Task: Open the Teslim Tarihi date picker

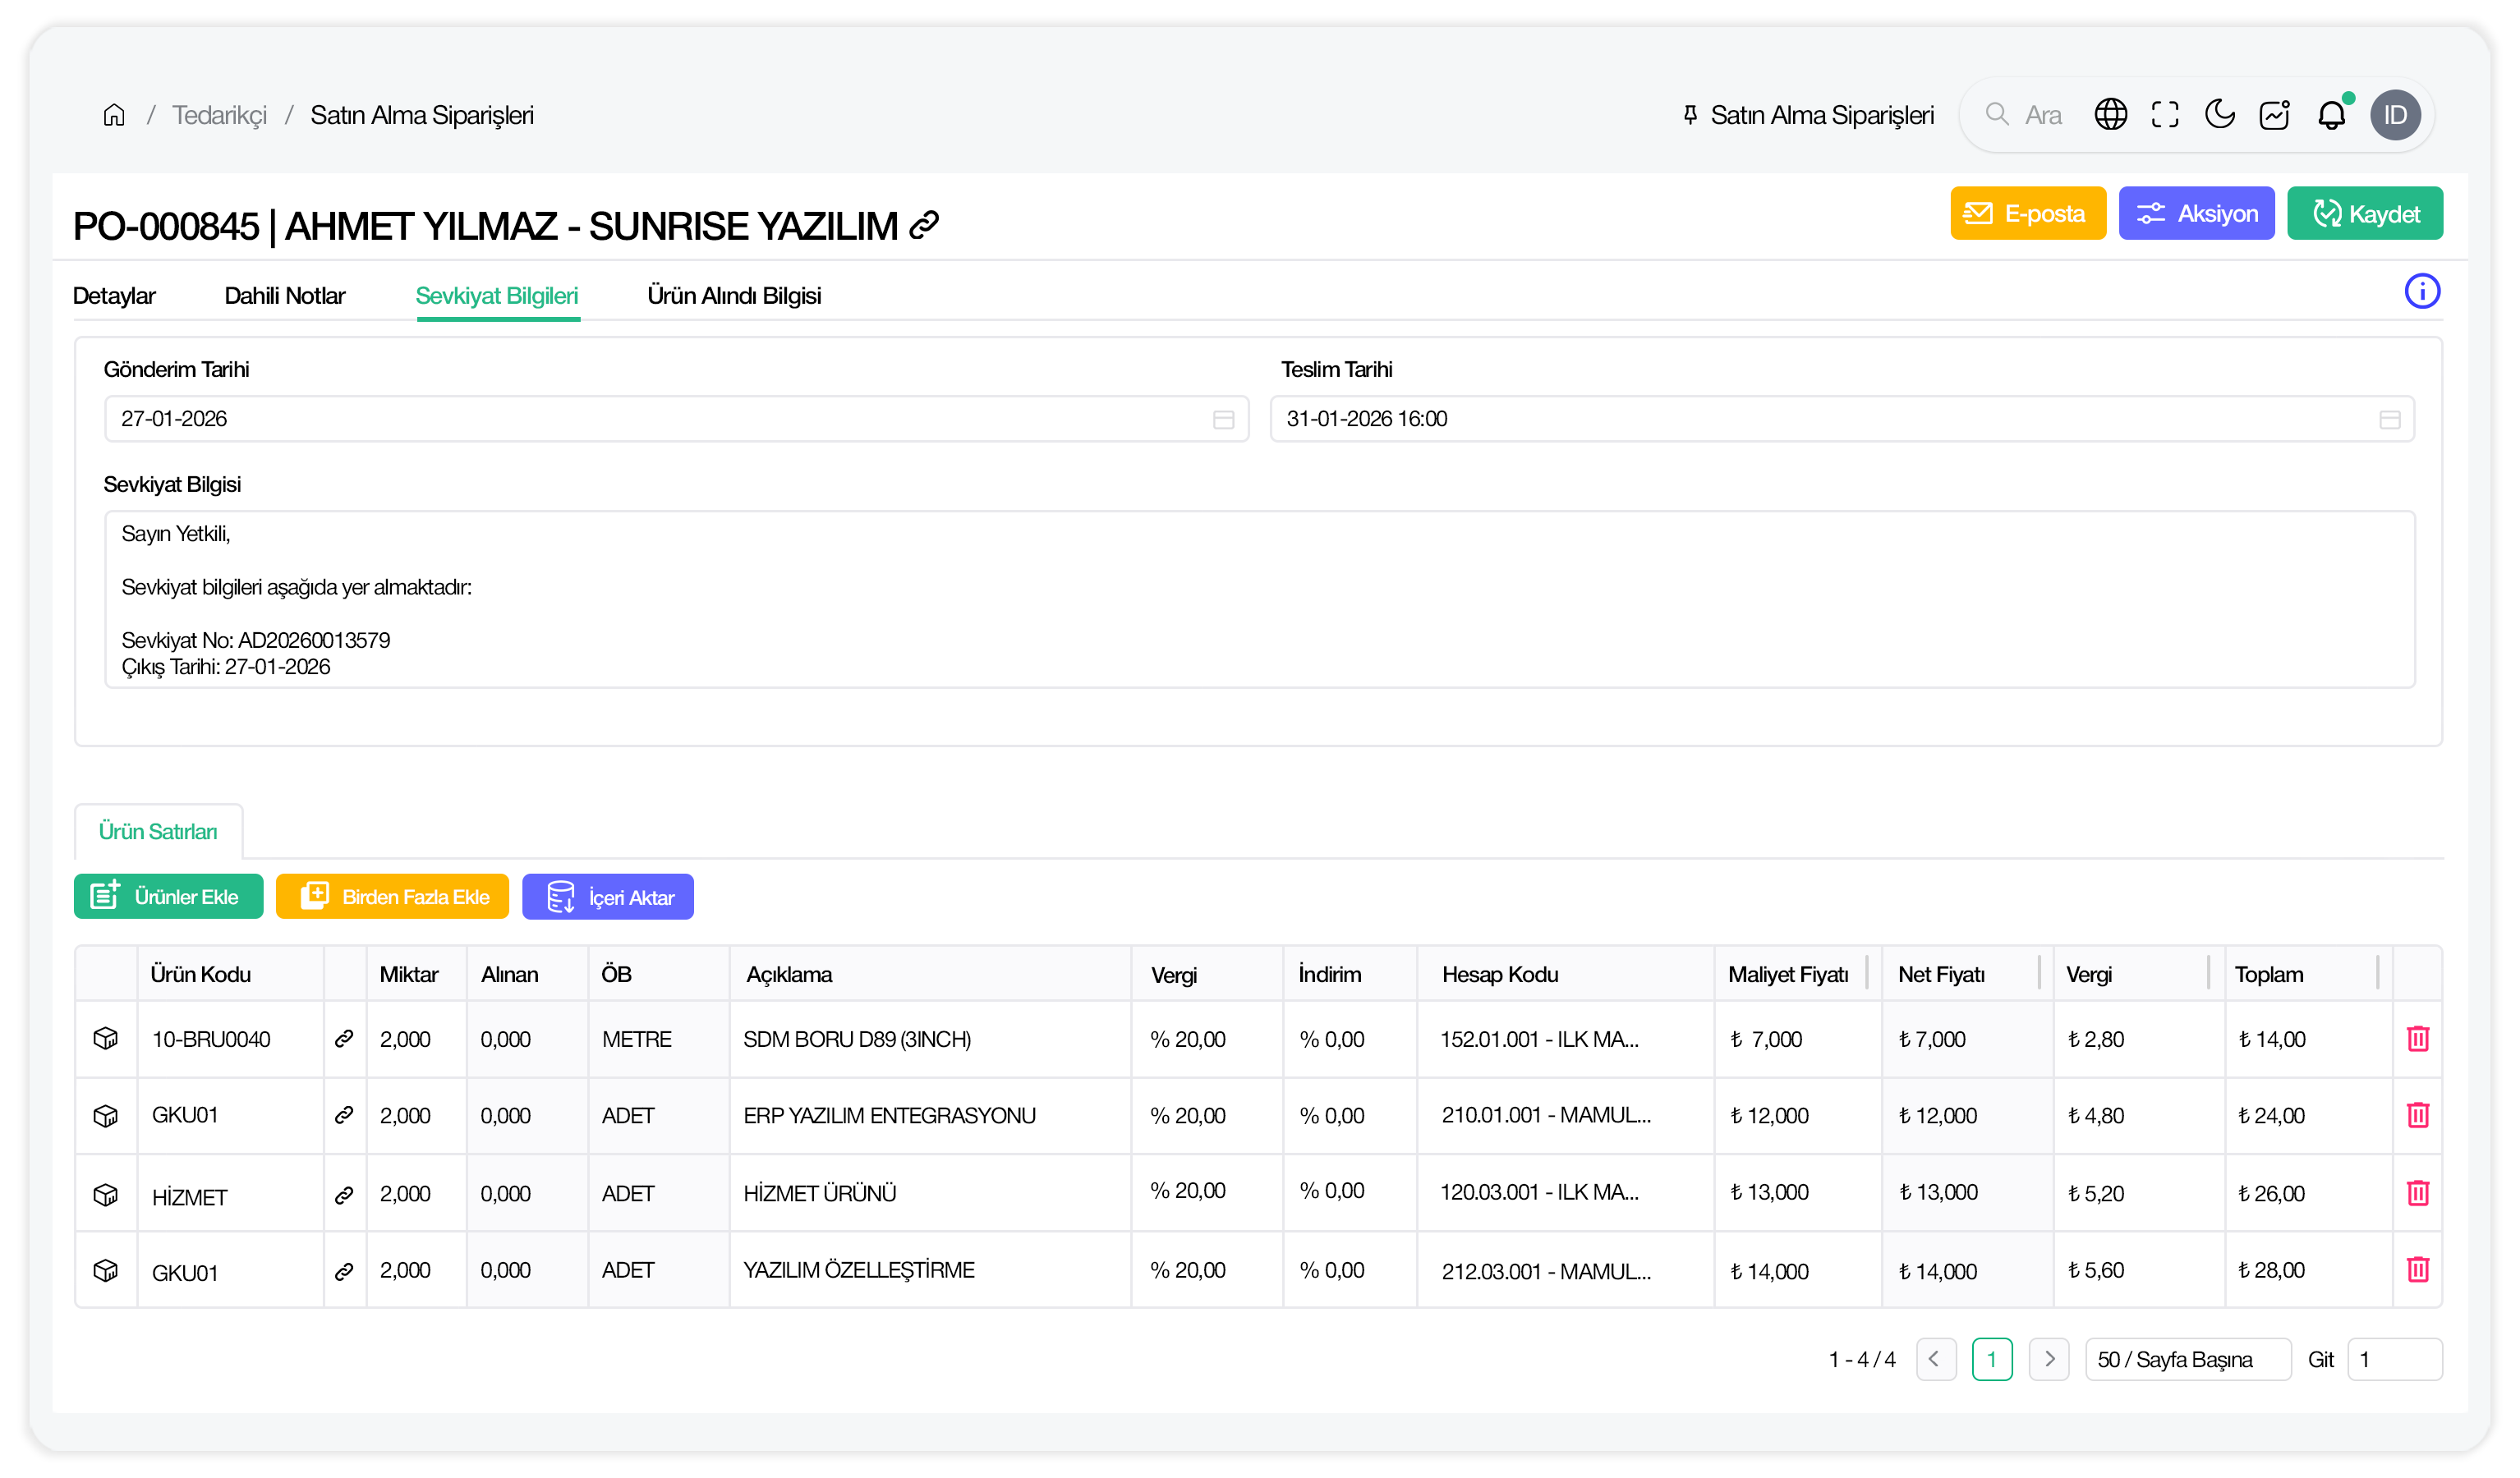Action: coord(2389,419)
